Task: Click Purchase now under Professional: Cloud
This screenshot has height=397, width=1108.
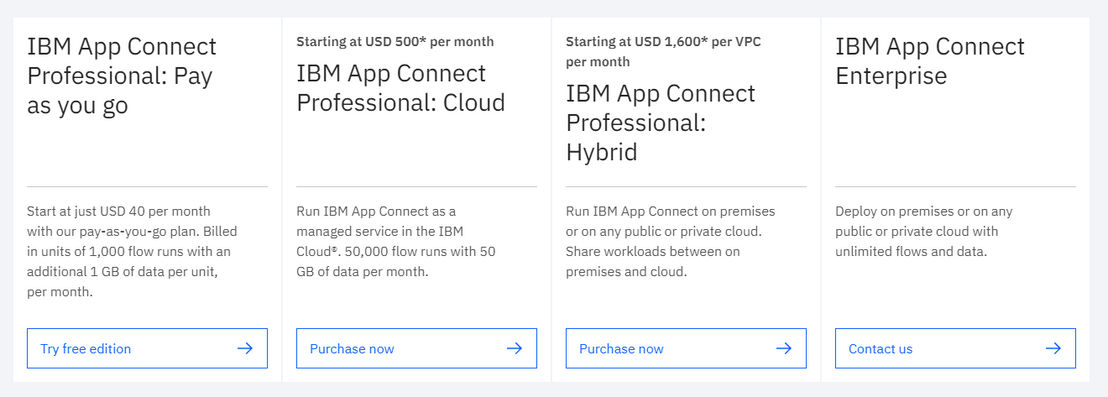Action: (x=416, y=348)
